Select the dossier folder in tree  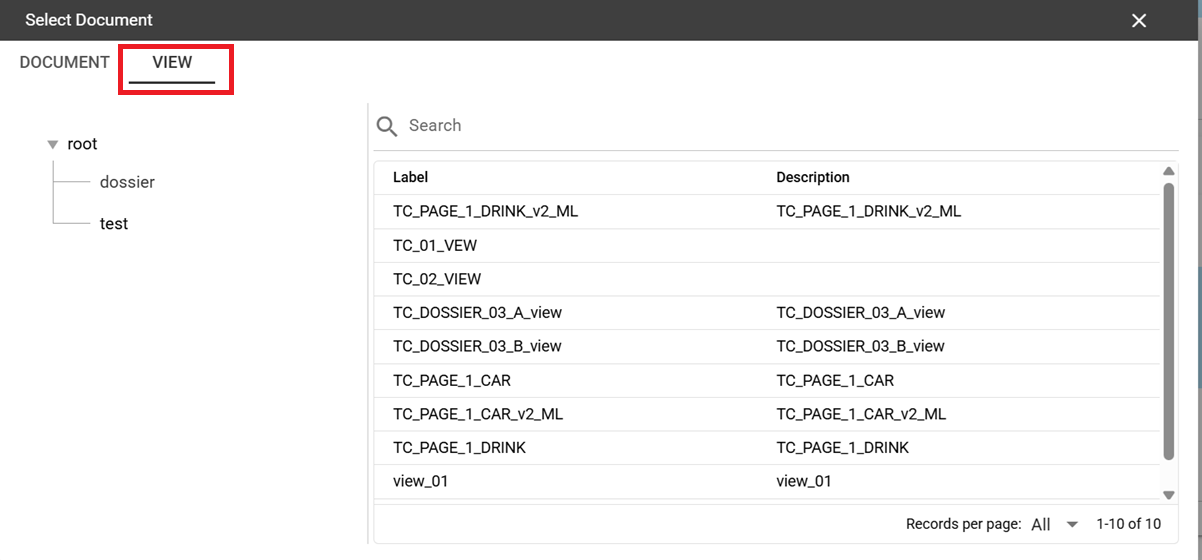[127, 182]
